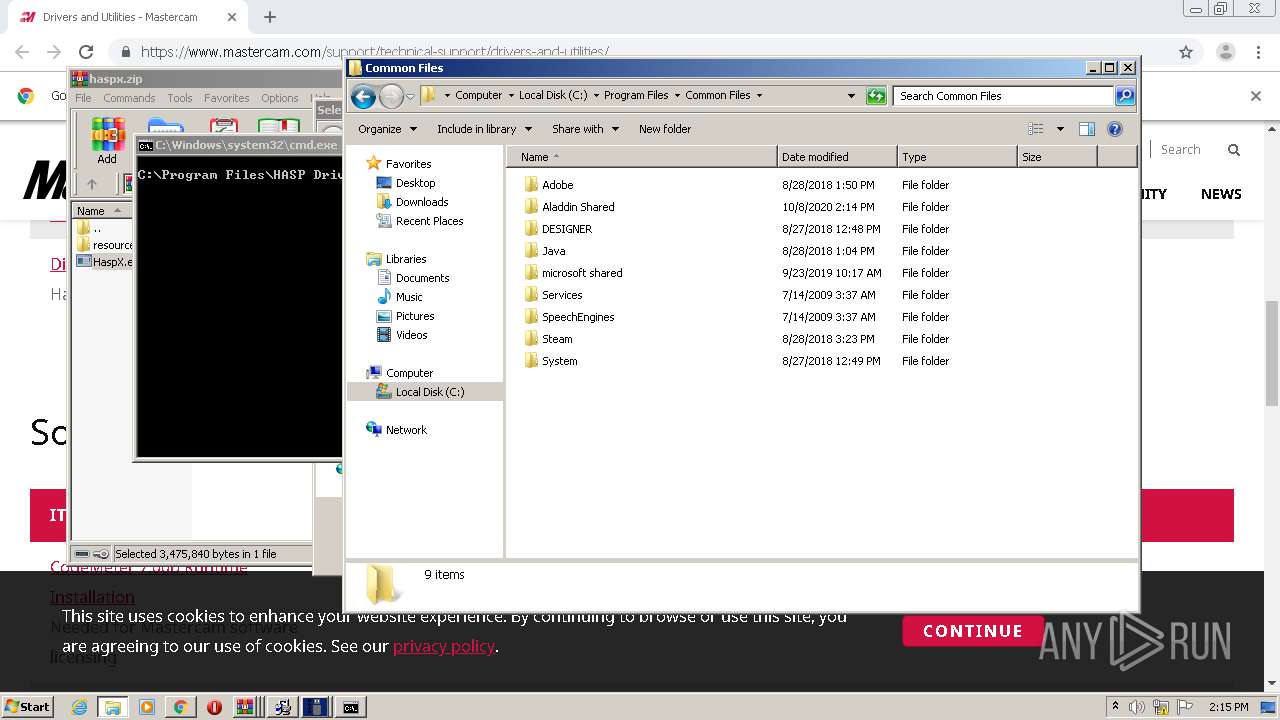Viewport: 1280px width, 720px height.
Task: Bookmark this page with the star icon
Action: (x=1186, y=52)
